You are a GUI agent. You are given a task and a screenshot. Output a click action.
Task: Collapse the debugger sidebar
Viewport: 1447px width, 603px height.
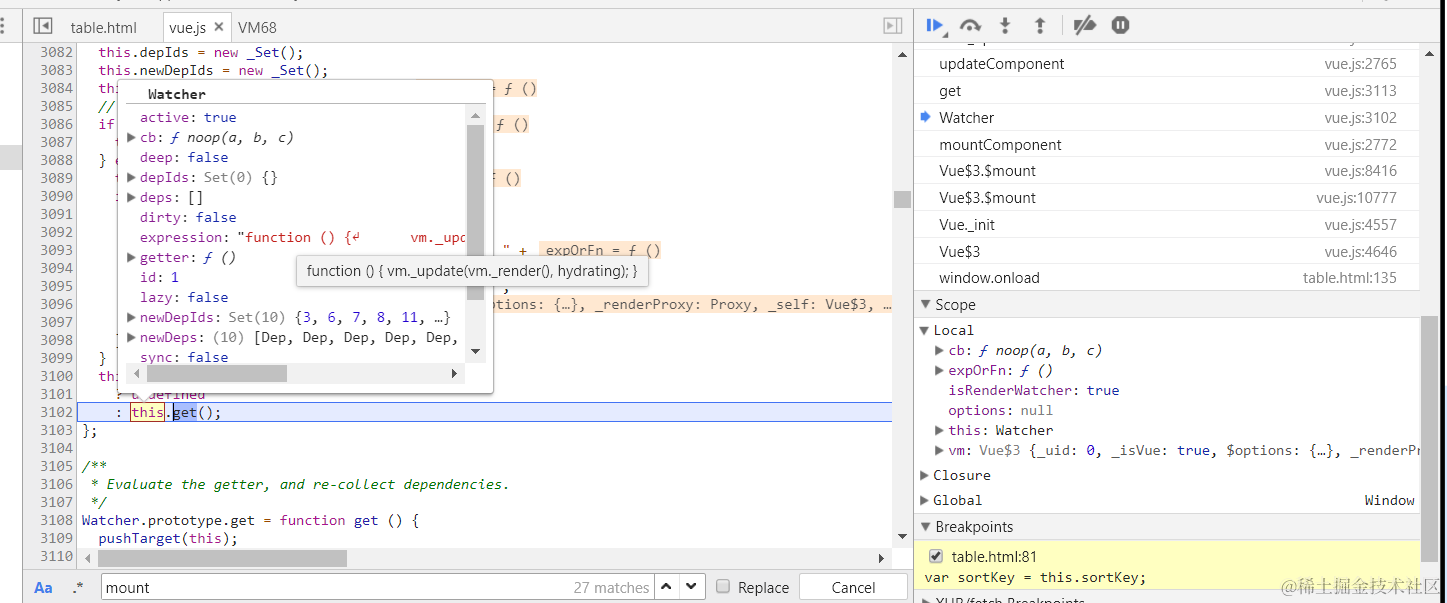[892, 26]
